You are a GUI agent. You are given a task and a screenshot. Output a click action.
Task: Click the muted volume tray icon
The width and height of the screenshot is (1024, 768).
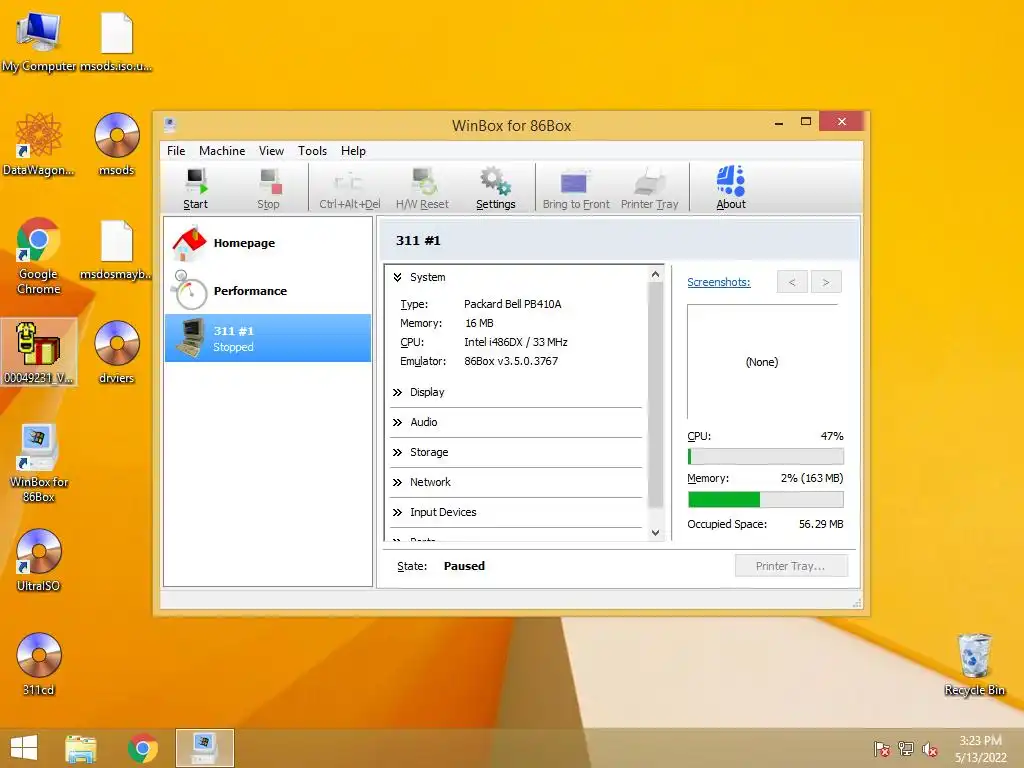[x=929, y=749]
